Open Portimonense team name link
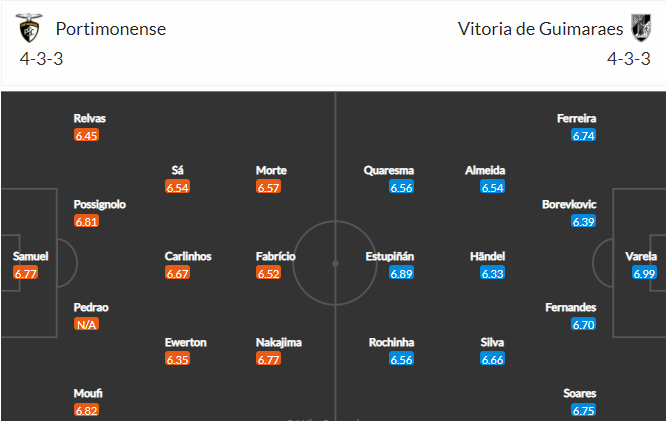 [111, 29]
